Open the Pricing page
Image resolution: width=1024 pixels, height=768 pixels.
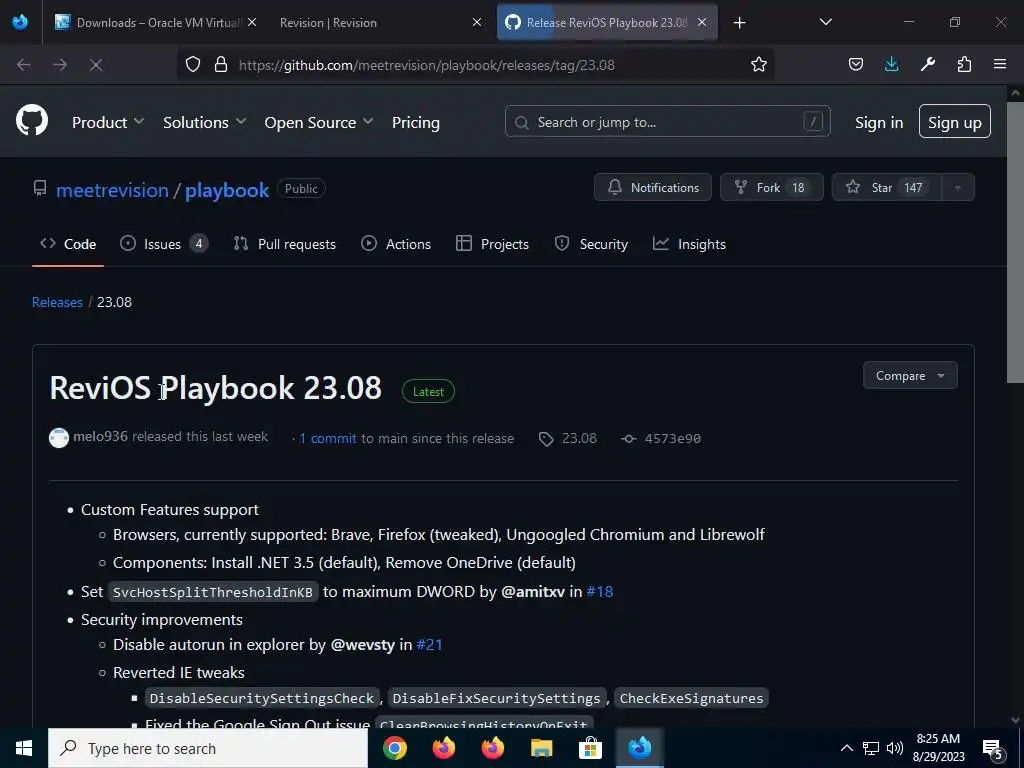point(415,122)
